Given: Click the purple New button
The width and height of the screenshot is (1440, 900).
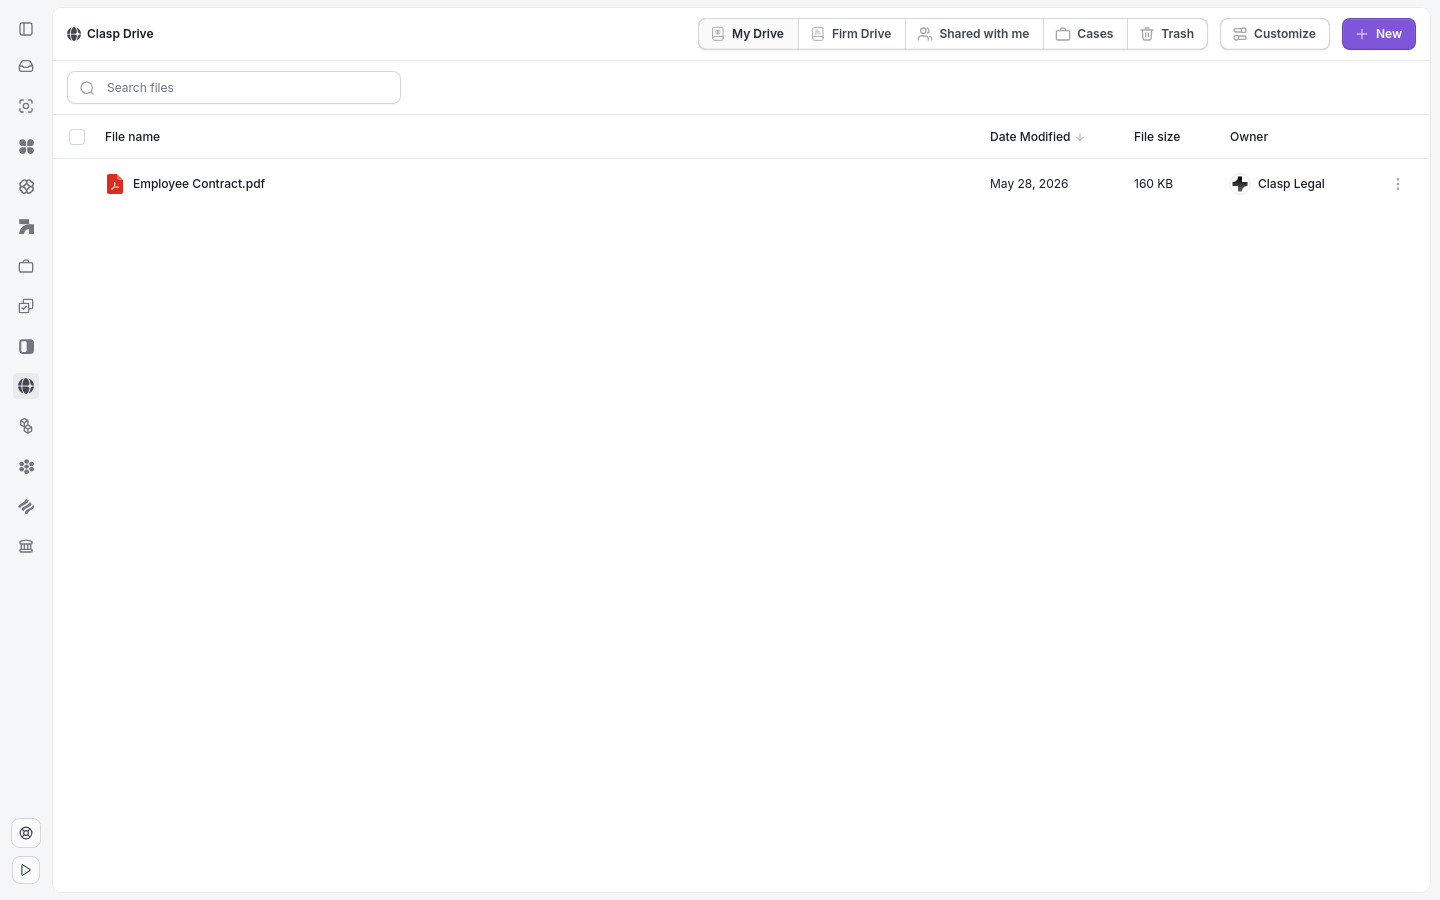Looking at the screenshot, I should (x=1379, y=34).
